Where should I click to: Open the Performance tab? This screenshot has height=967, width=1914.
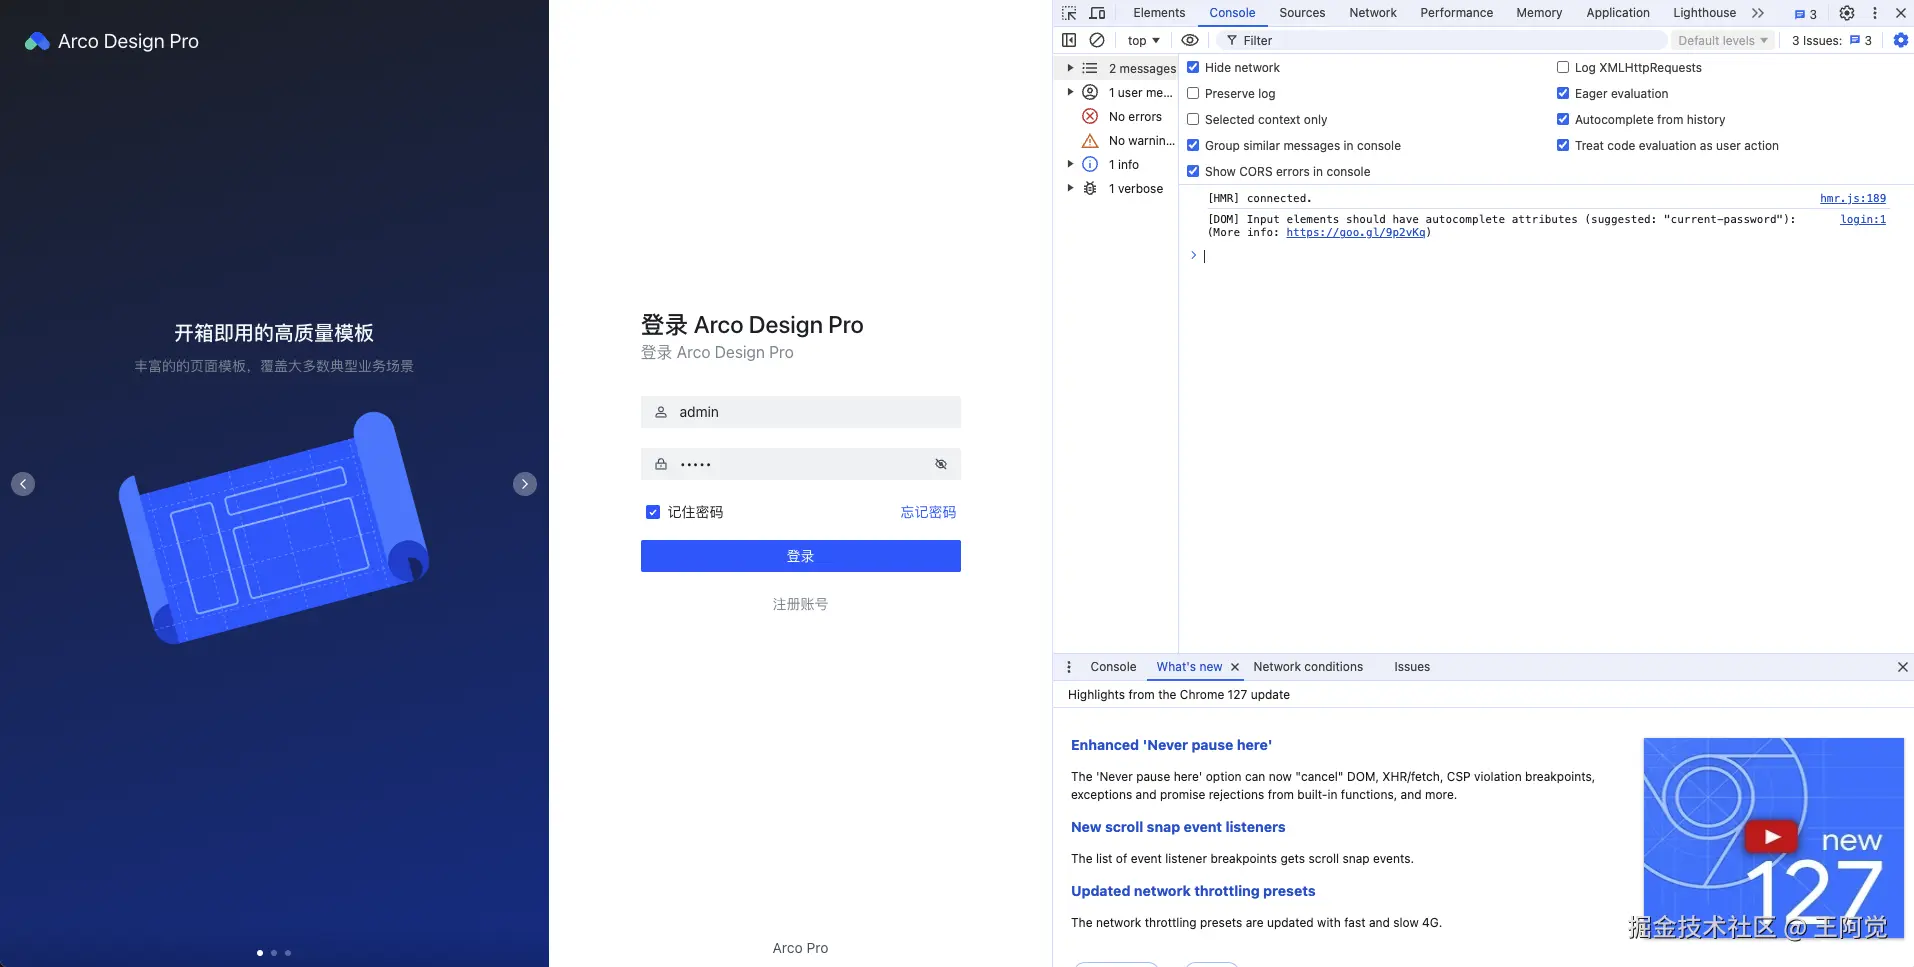pos(1457,13)
